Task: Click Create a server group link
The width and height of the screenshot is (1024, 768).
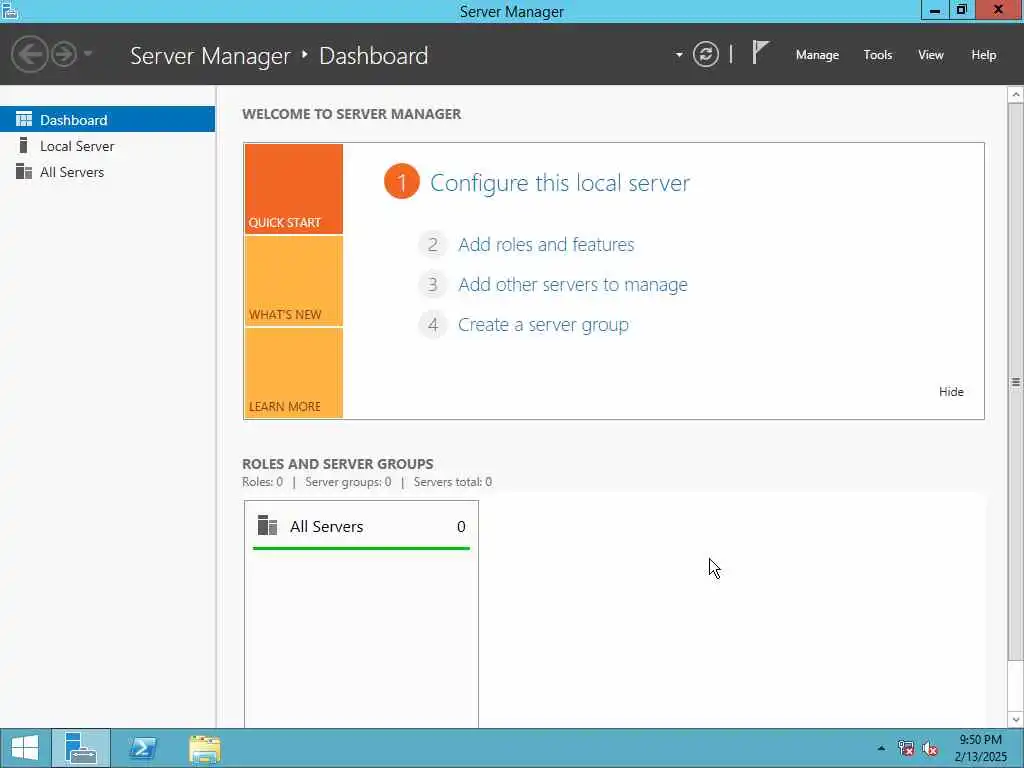Action: [543, 325]
